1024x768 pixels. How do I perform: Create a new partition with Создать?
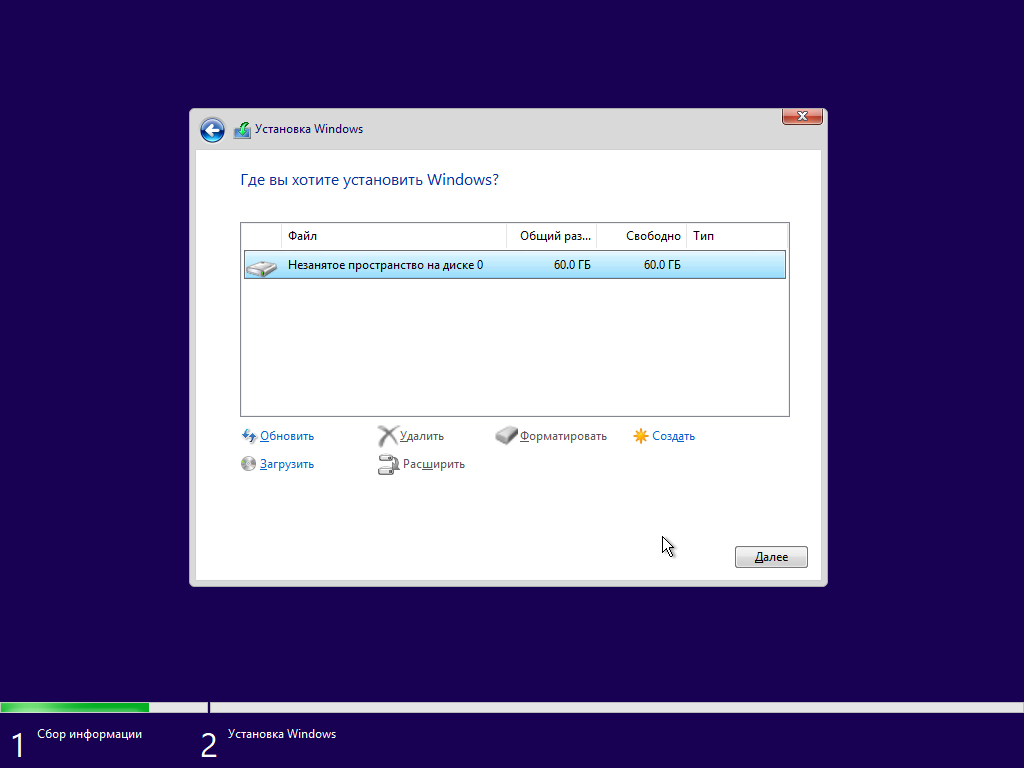[673, 436]
